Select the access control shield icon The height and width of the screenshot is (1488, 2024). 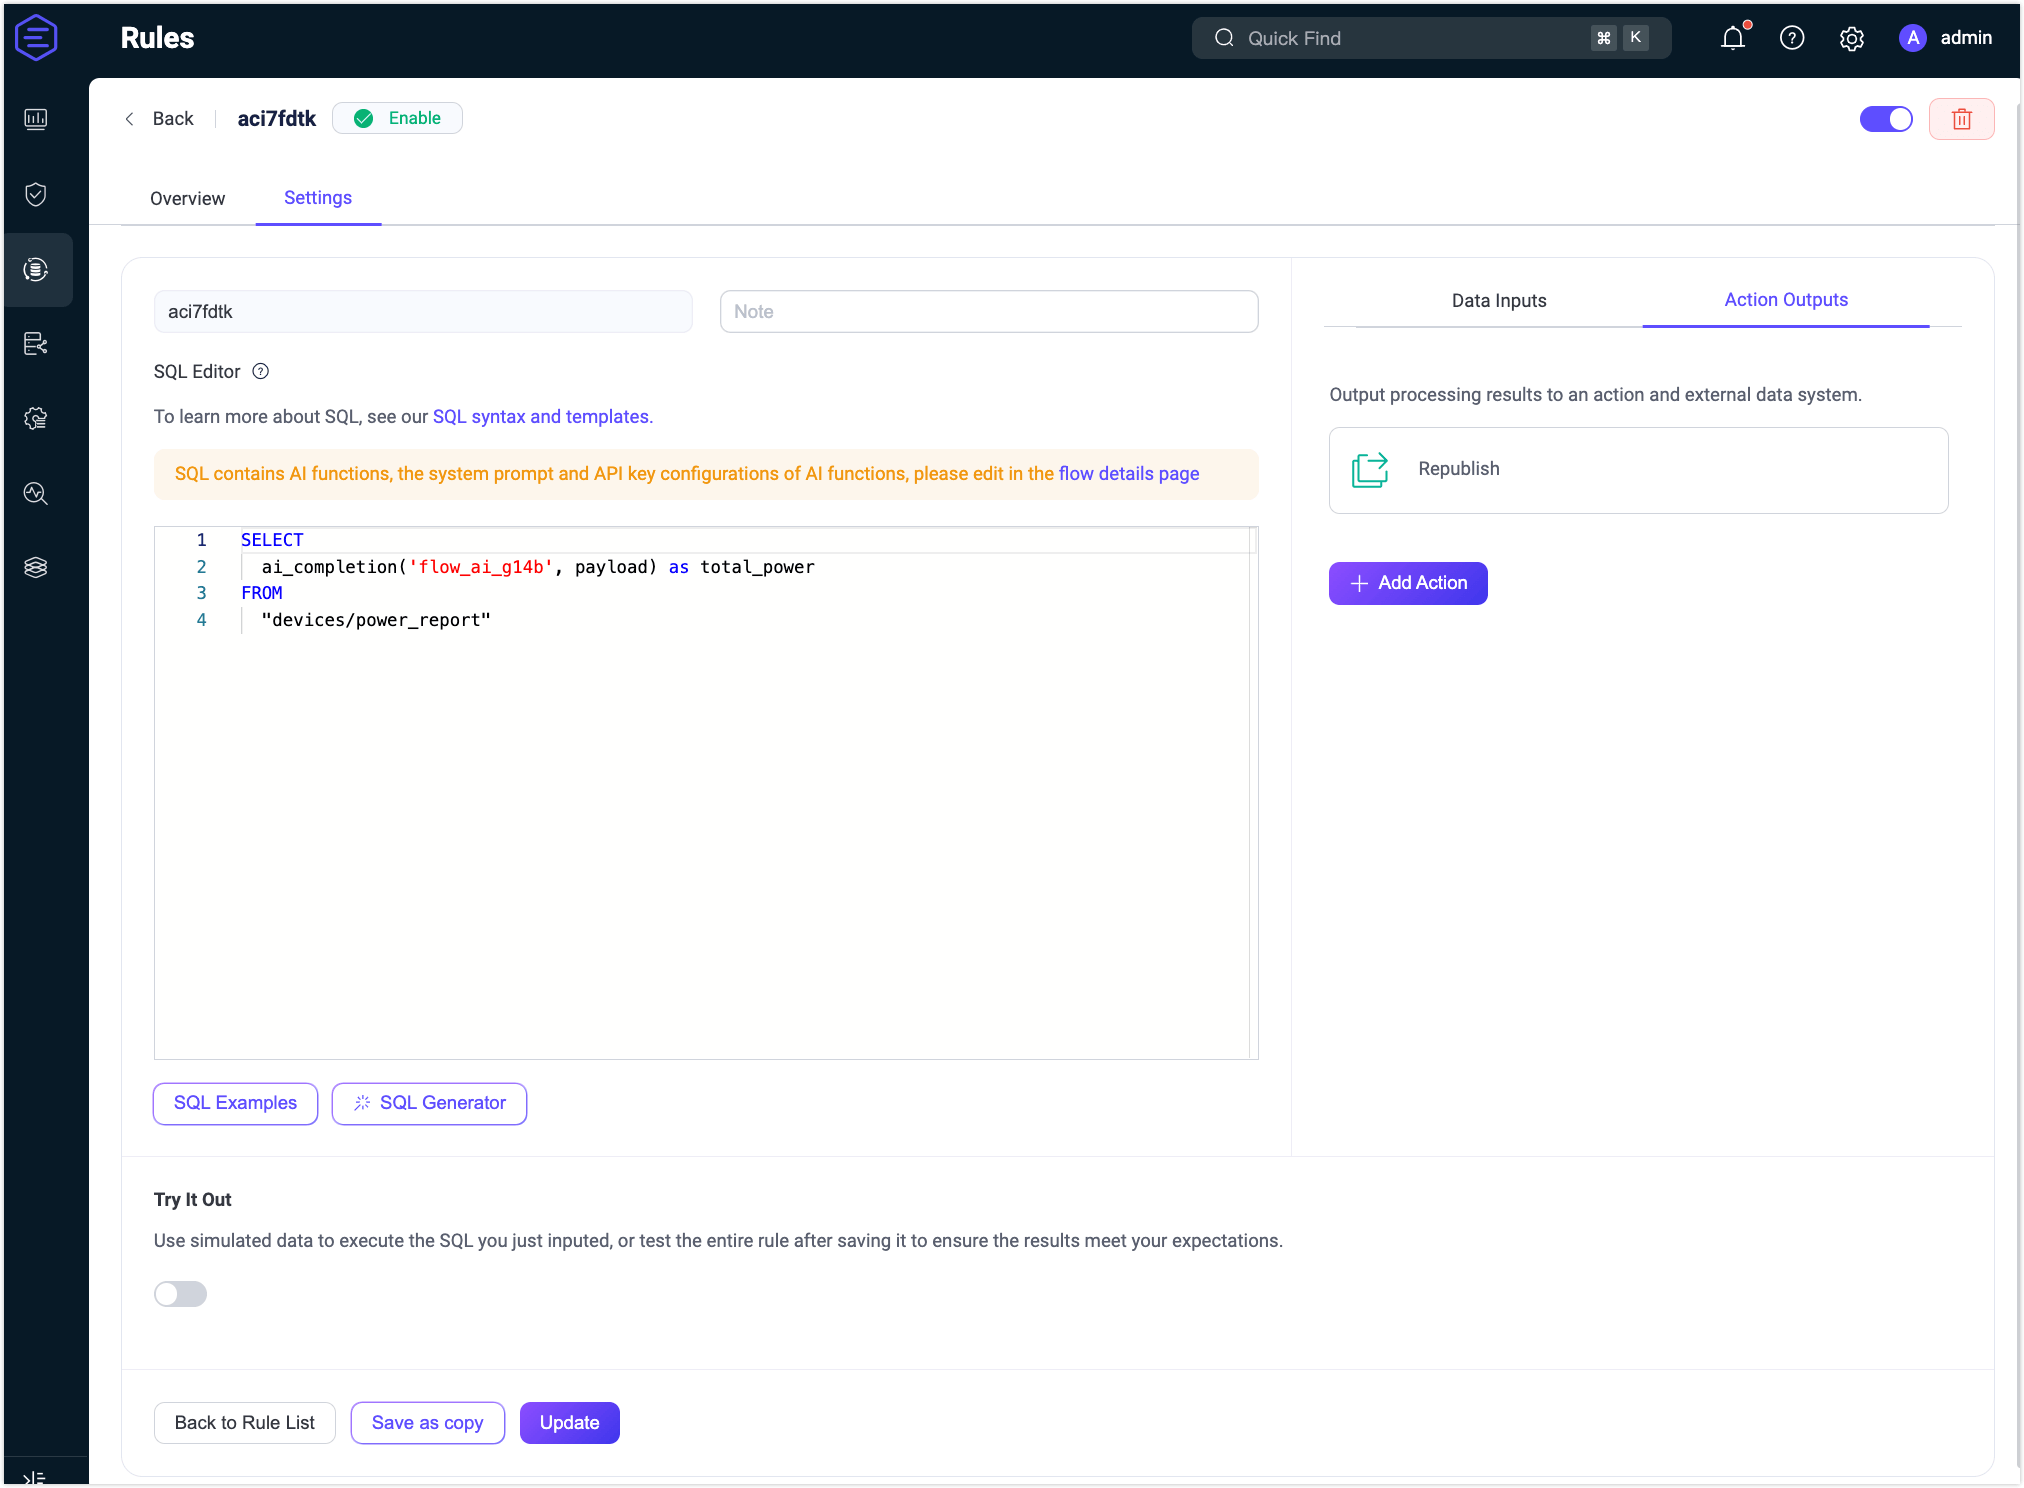[x=36, y=194]
